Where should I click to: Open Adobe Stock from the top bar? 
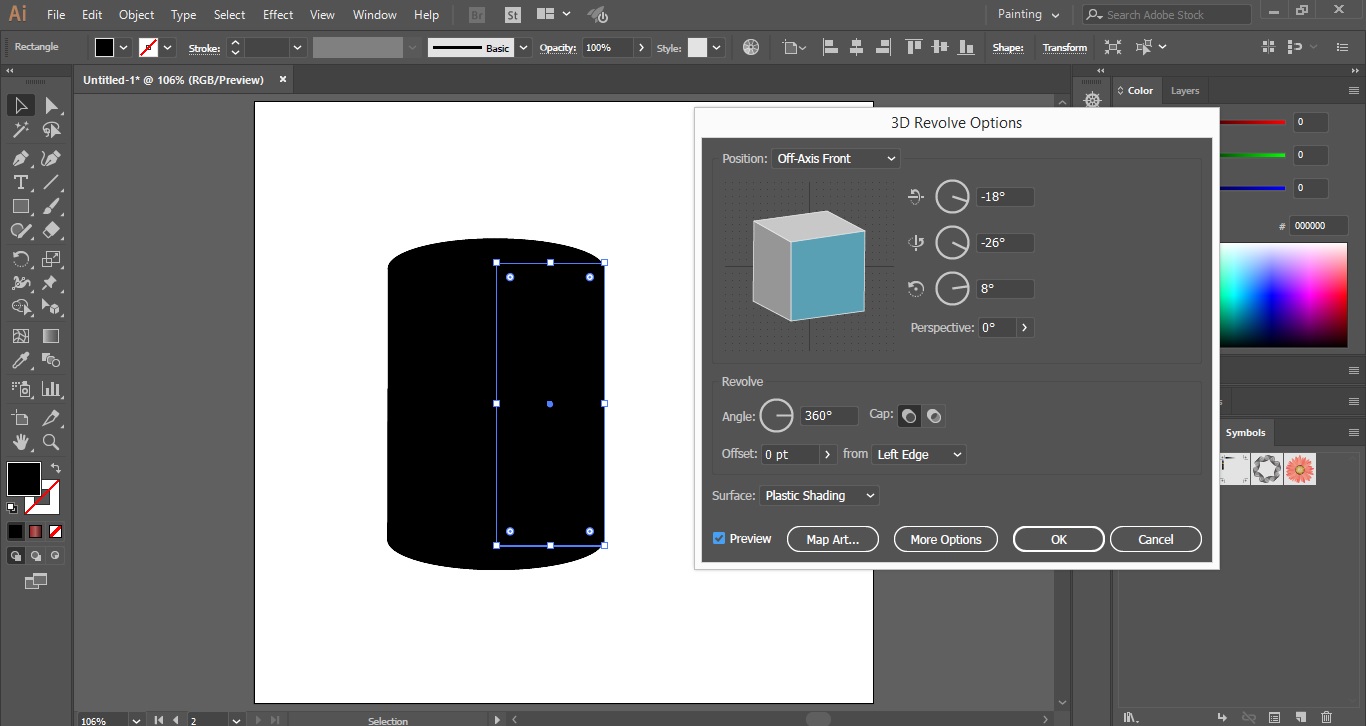click(x=1165, y=14)
